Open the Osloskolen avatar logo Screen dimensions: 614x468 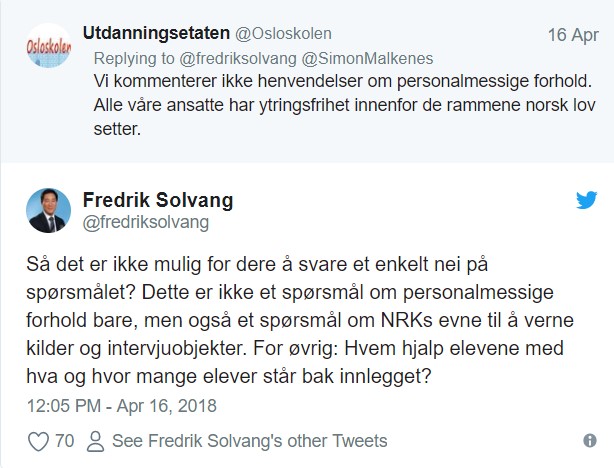pos(48,47)
